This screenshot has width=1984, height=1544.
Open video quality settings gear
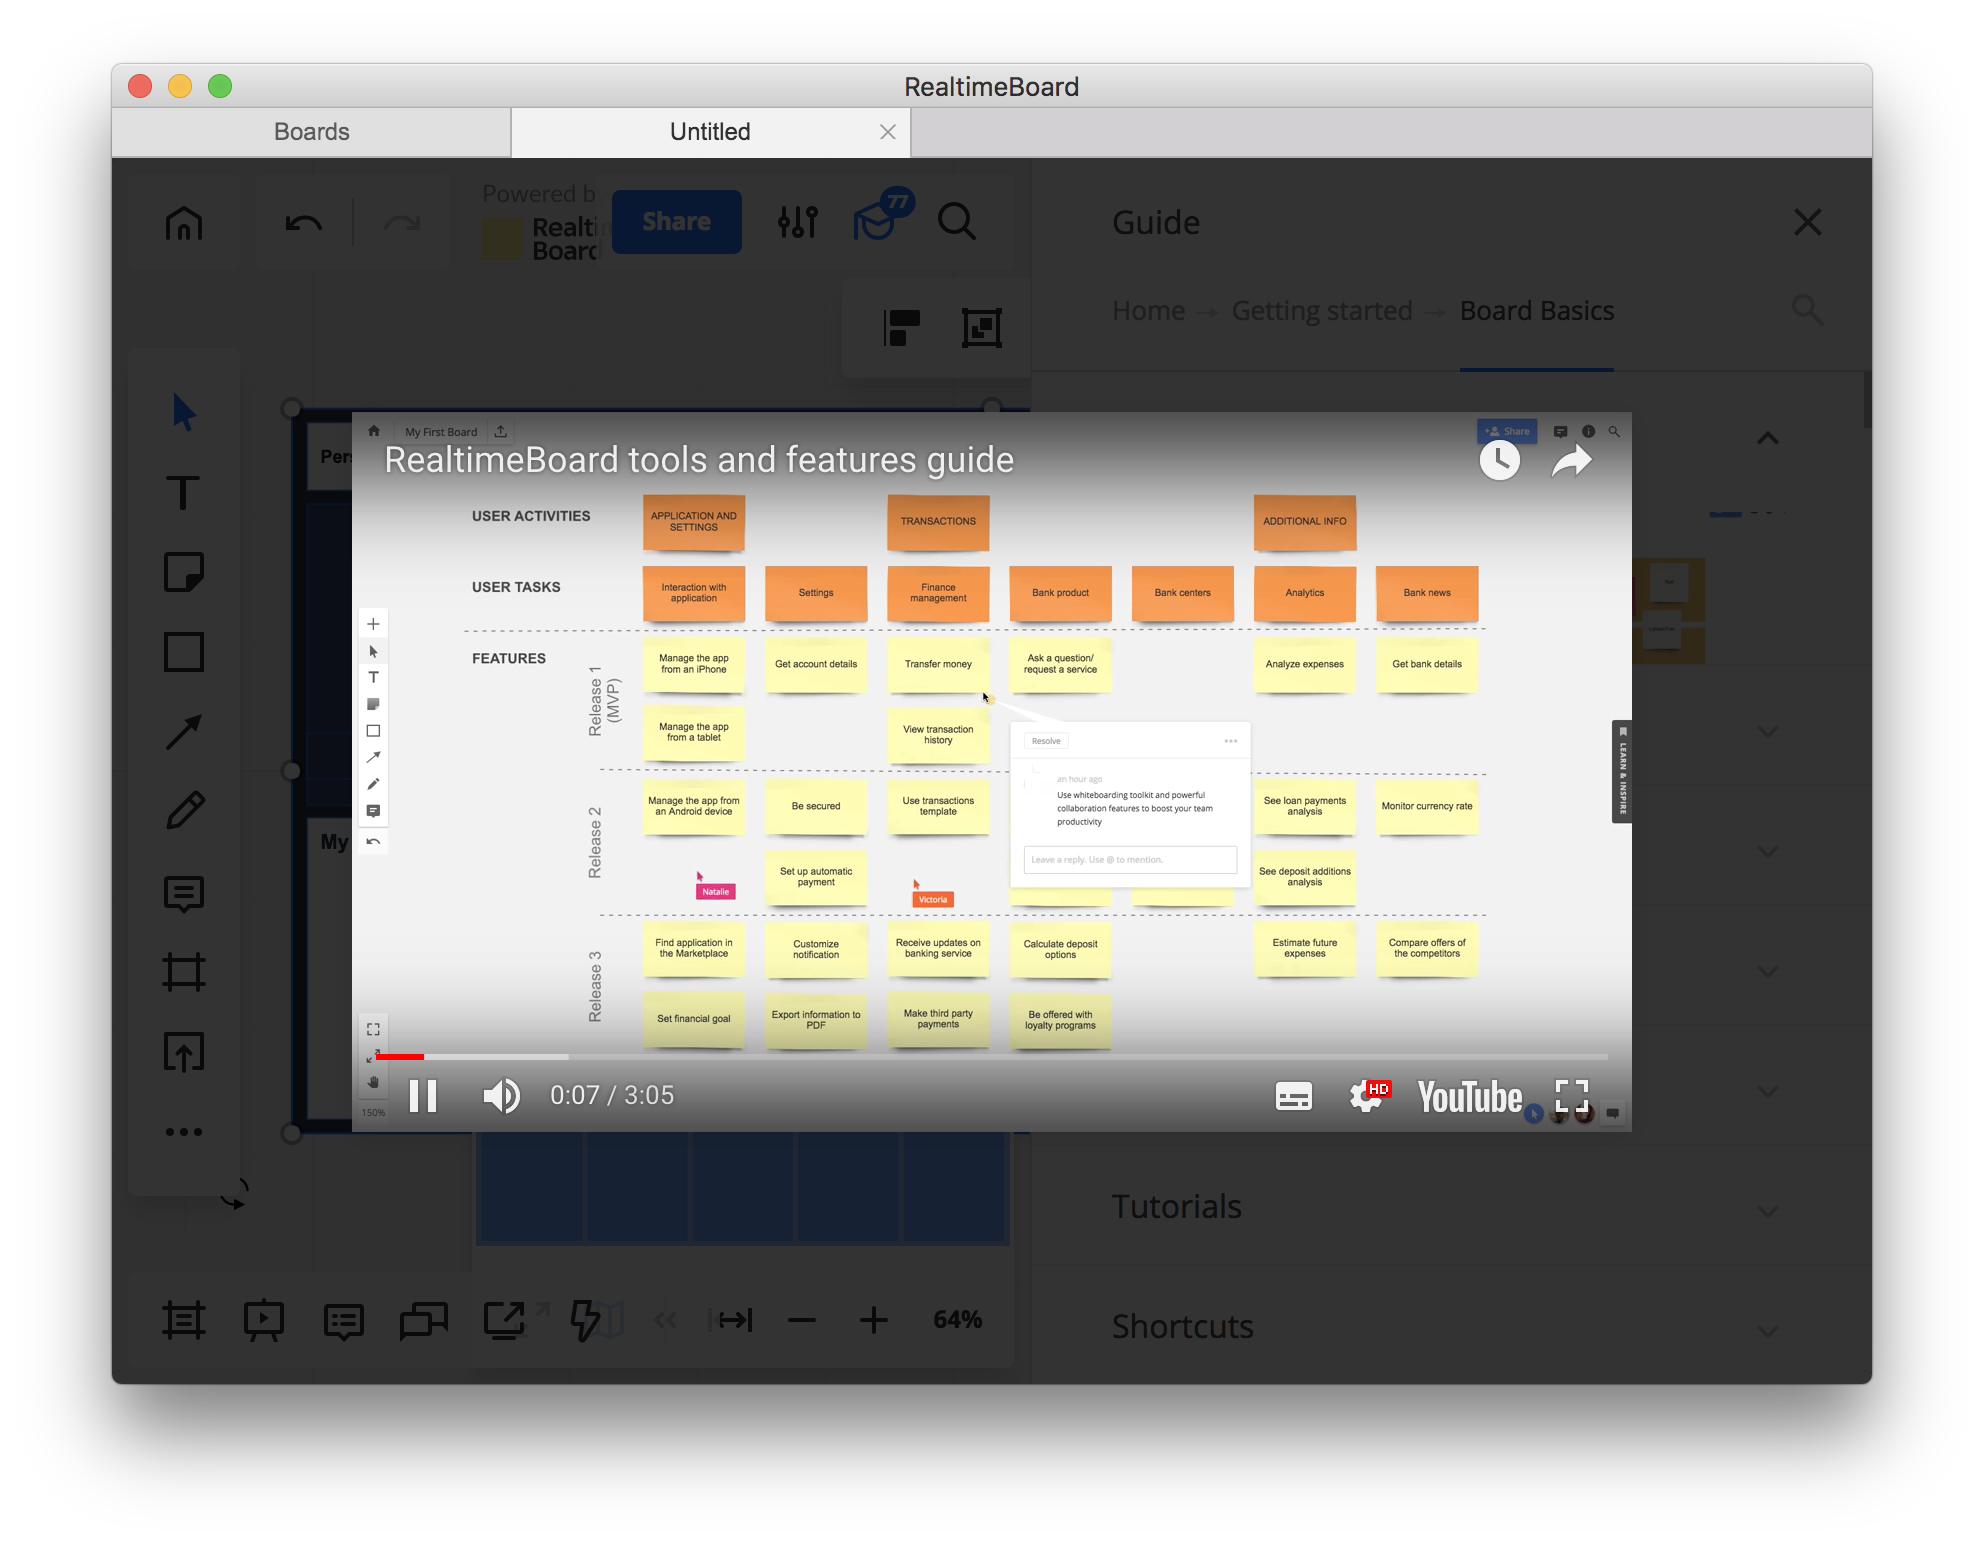pyautogui.click(x=1368, y=1096)
